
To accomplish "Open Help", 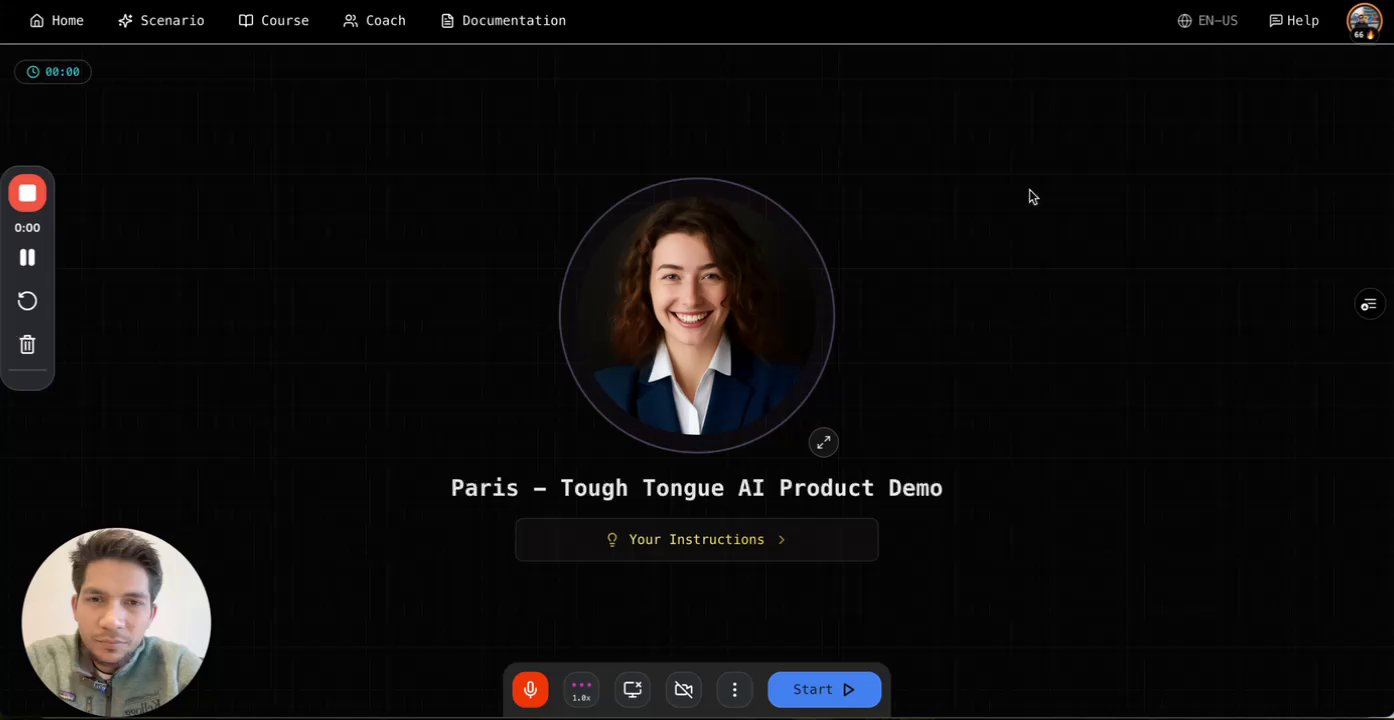I will pyautogui.click(x=1294, y=20).
